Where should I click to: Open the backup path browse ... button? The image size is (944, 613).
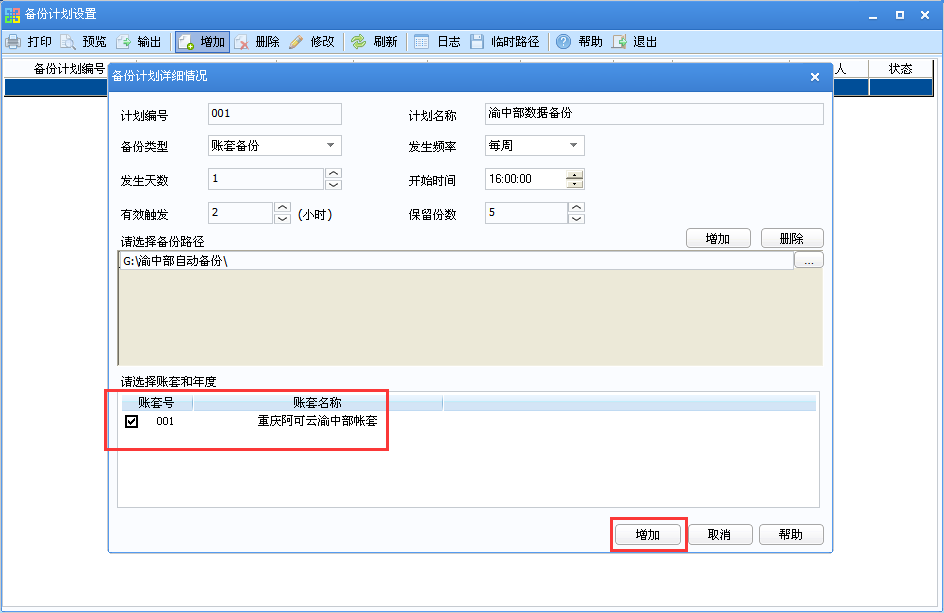[810, 260]
